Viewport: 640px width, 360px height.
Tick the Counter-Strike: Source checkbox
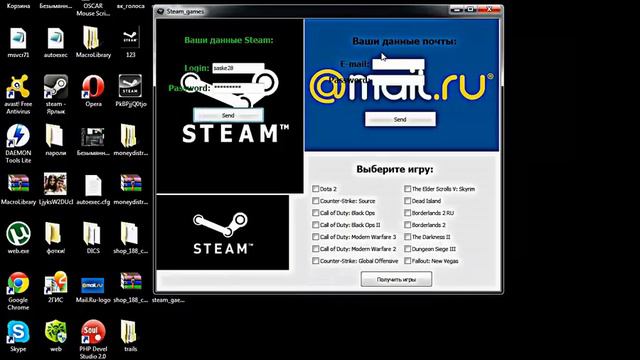[316, 201]
